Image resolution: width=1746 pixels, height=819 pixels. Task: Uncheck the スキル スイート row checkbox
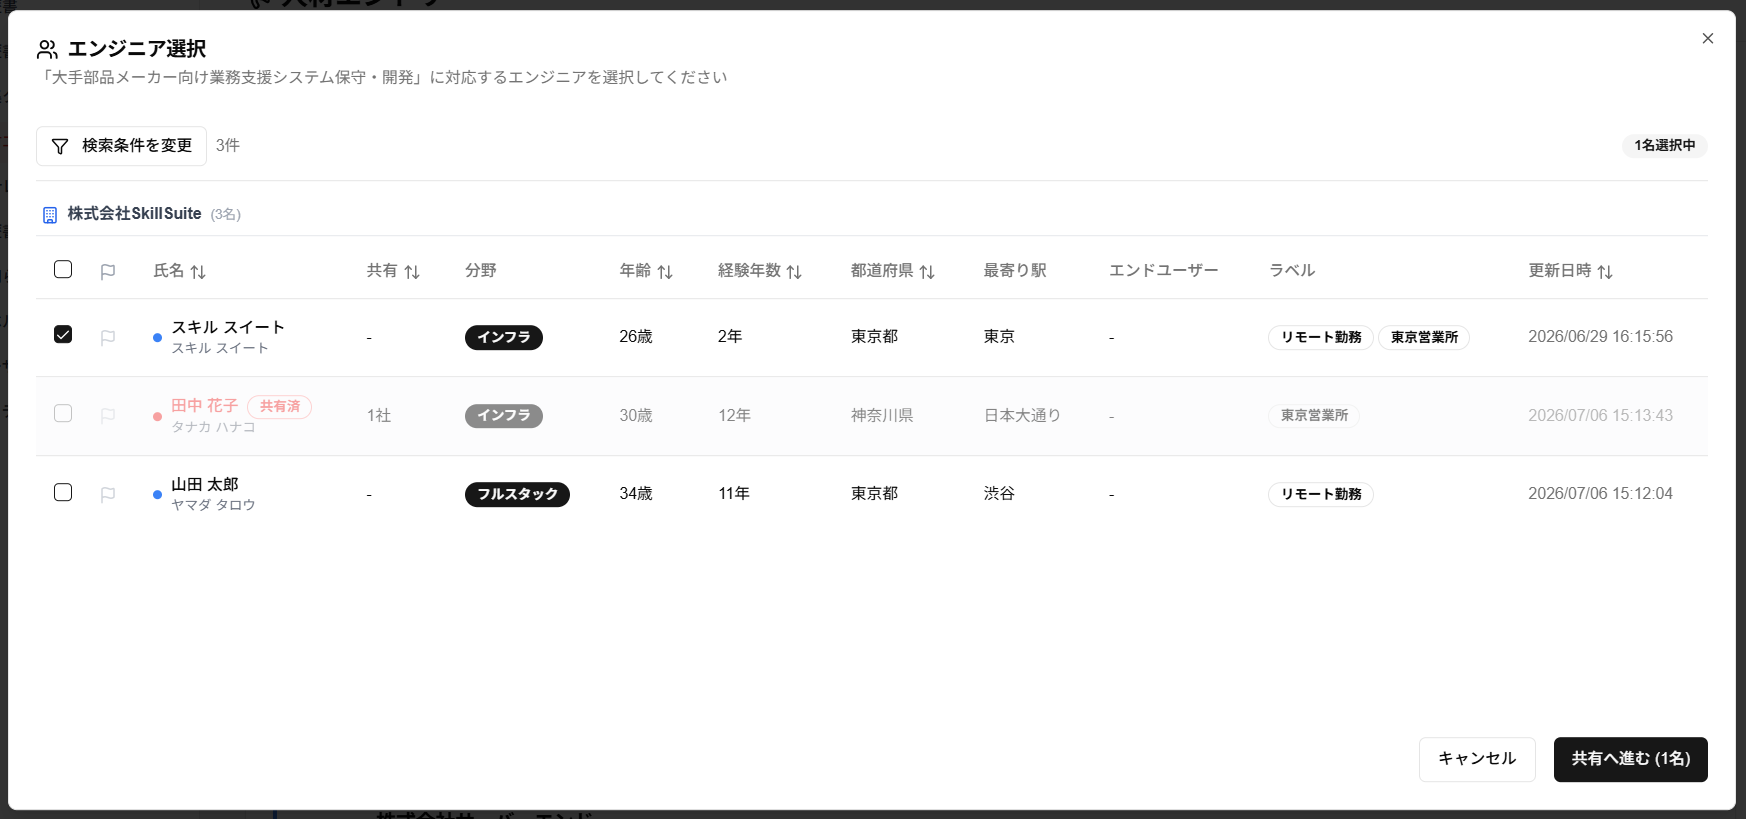63,334
